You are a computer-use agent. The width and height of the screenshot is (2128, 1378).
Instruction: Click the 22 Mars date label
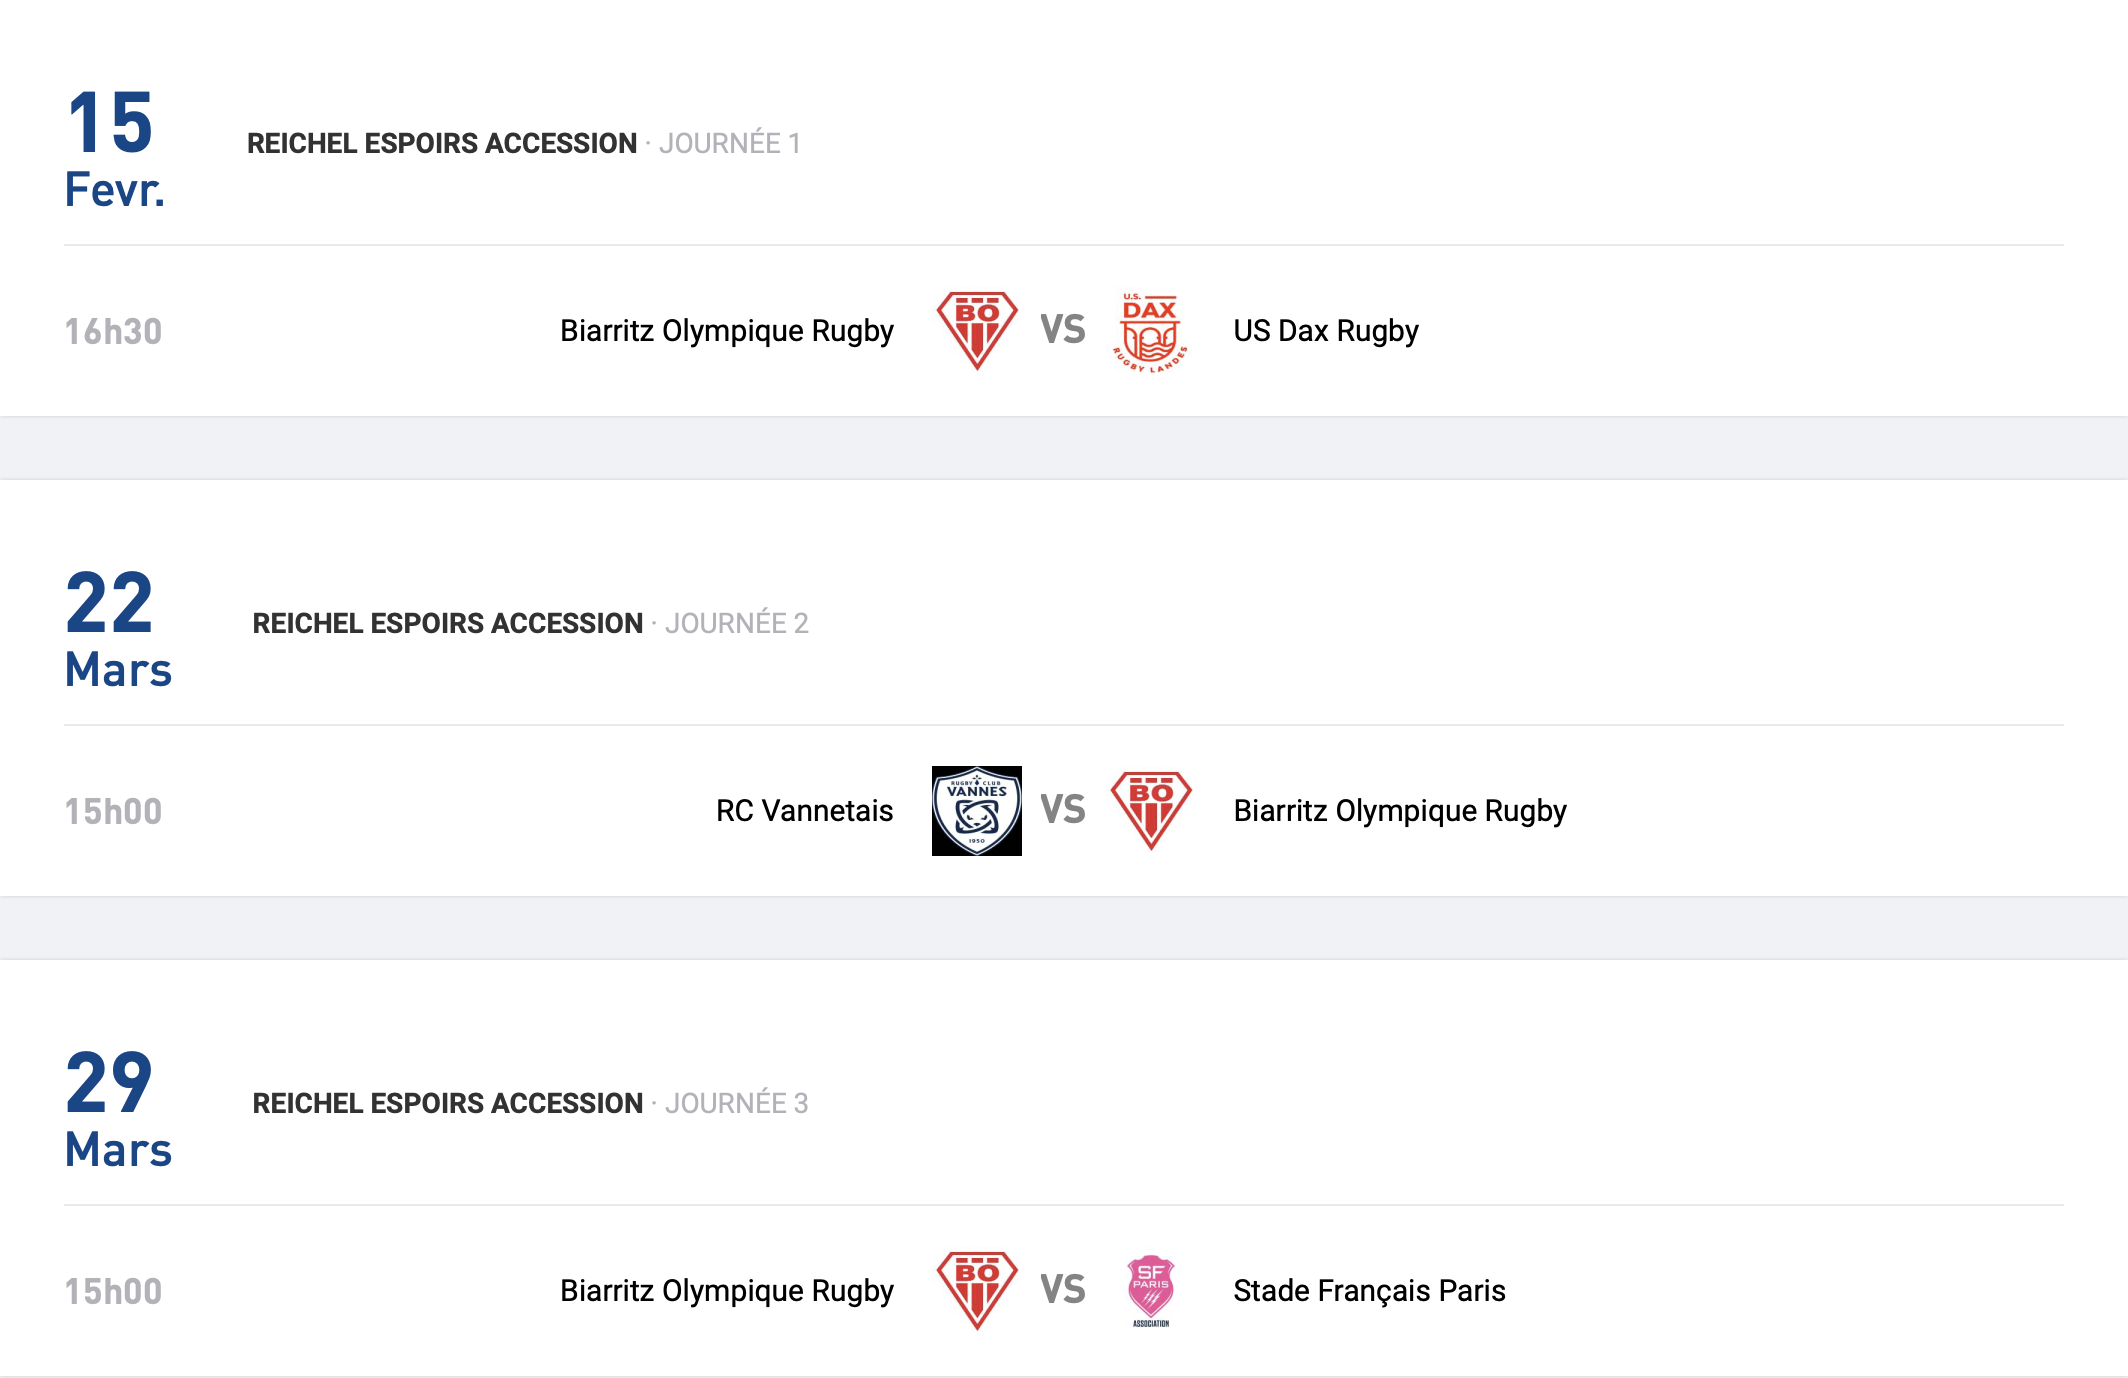point(118,630)
